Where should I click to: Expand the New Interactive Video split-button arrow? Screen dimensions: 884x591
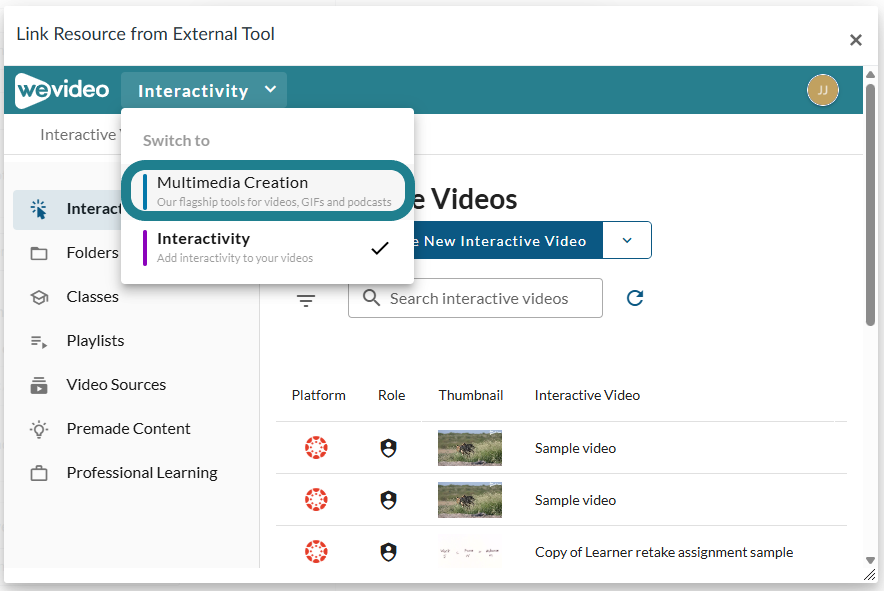pyautogui.click(x=627, y=240)
